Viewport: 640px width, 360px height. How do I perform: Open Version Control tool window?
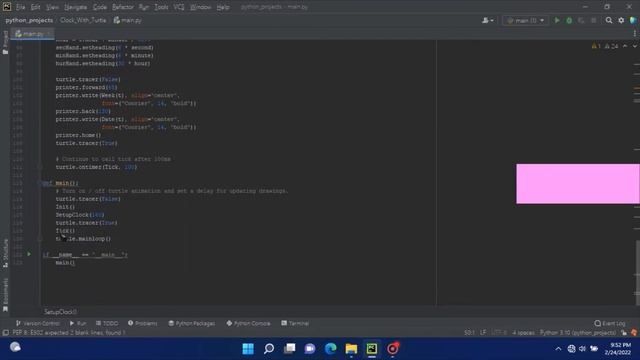38,323
